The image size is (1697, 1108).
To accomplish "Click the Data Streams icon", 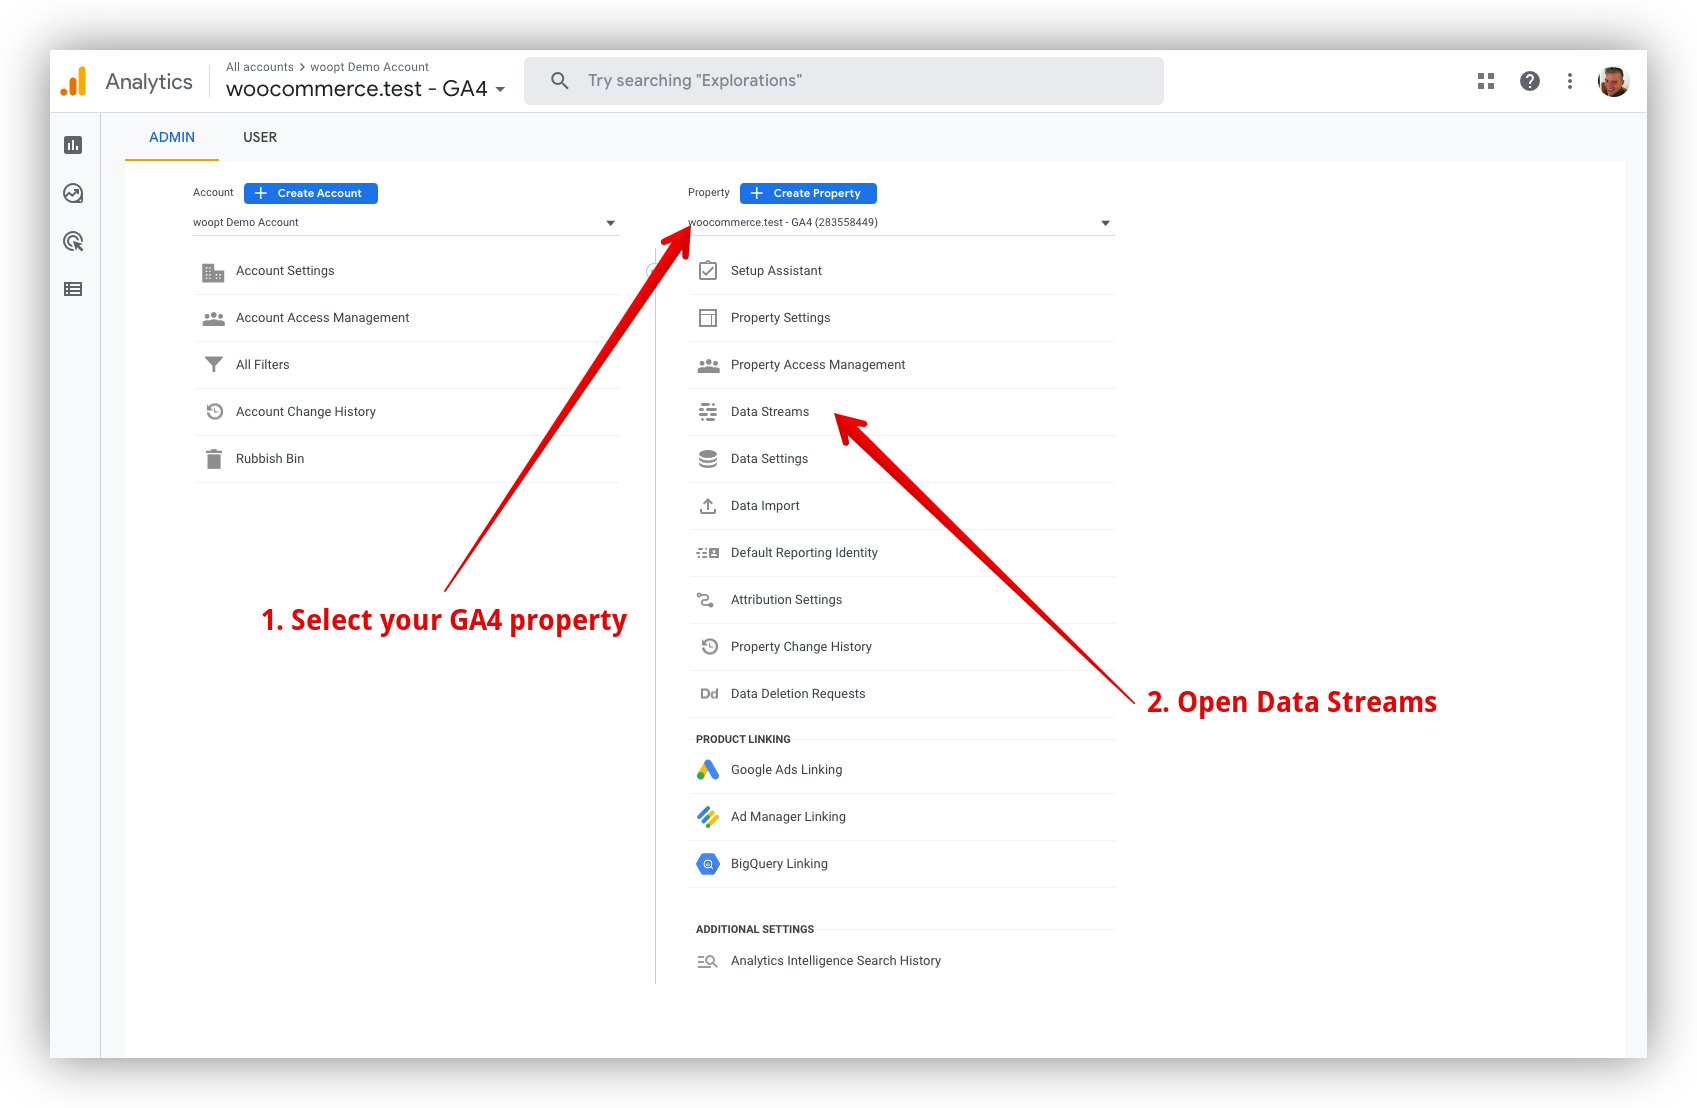I will pos(708,412).
